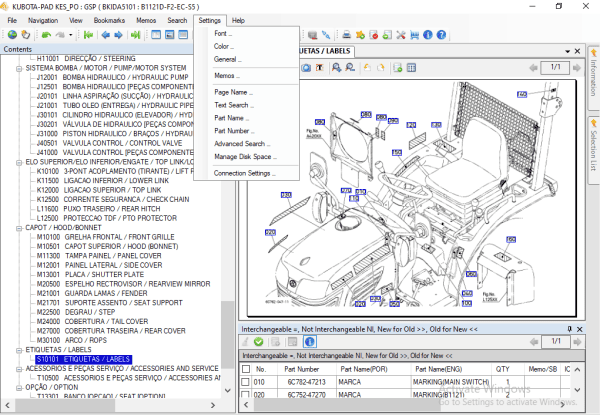Choose Font... from Settings menu
The width and height of the screenshot is (600, 415).
(x=246, y=33)
